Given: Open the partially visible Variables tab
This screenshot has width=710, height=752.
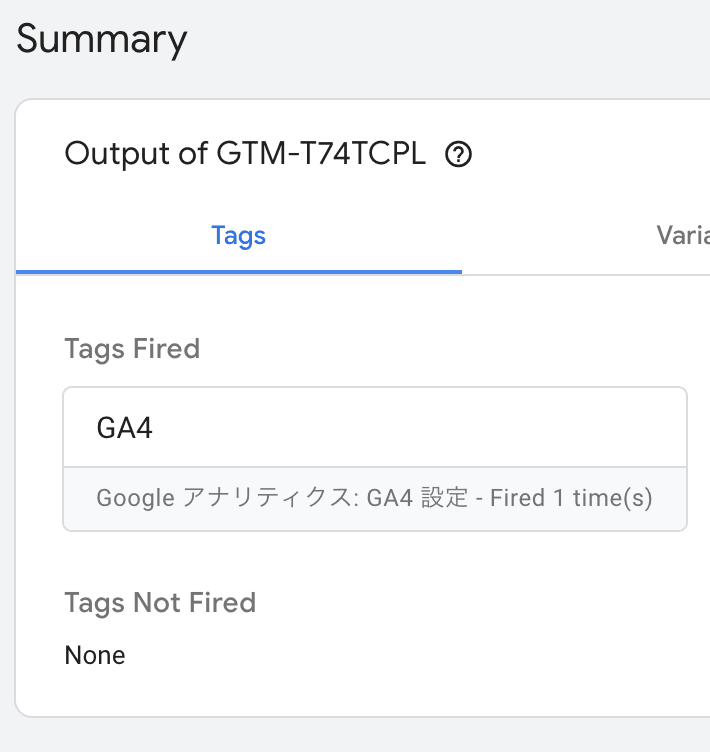Looking at the screenshot, I should pyautogui.click(x=683, y=236).
